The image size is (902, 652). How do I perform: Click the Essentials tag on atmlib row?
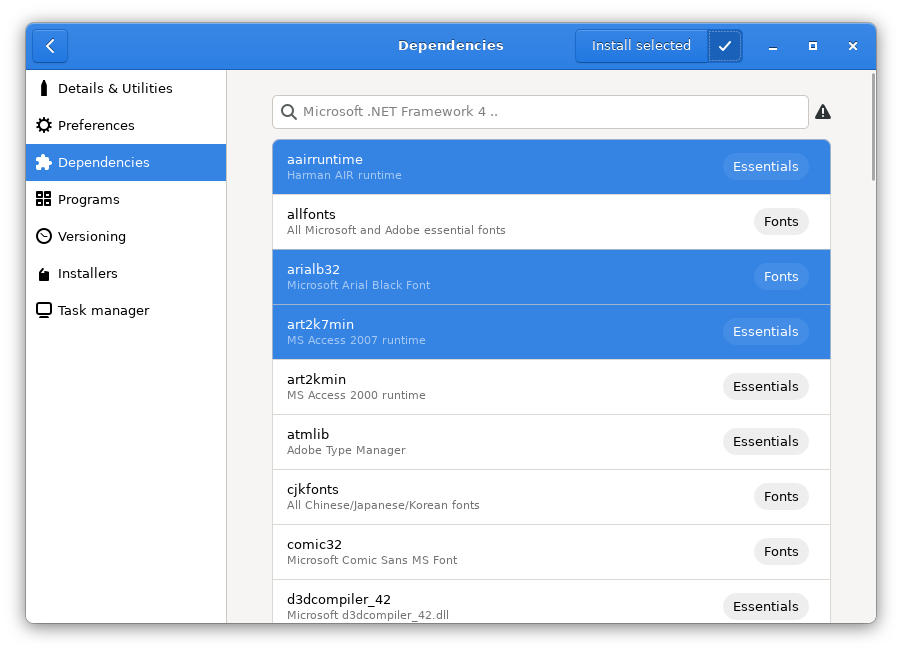(765, 441)
